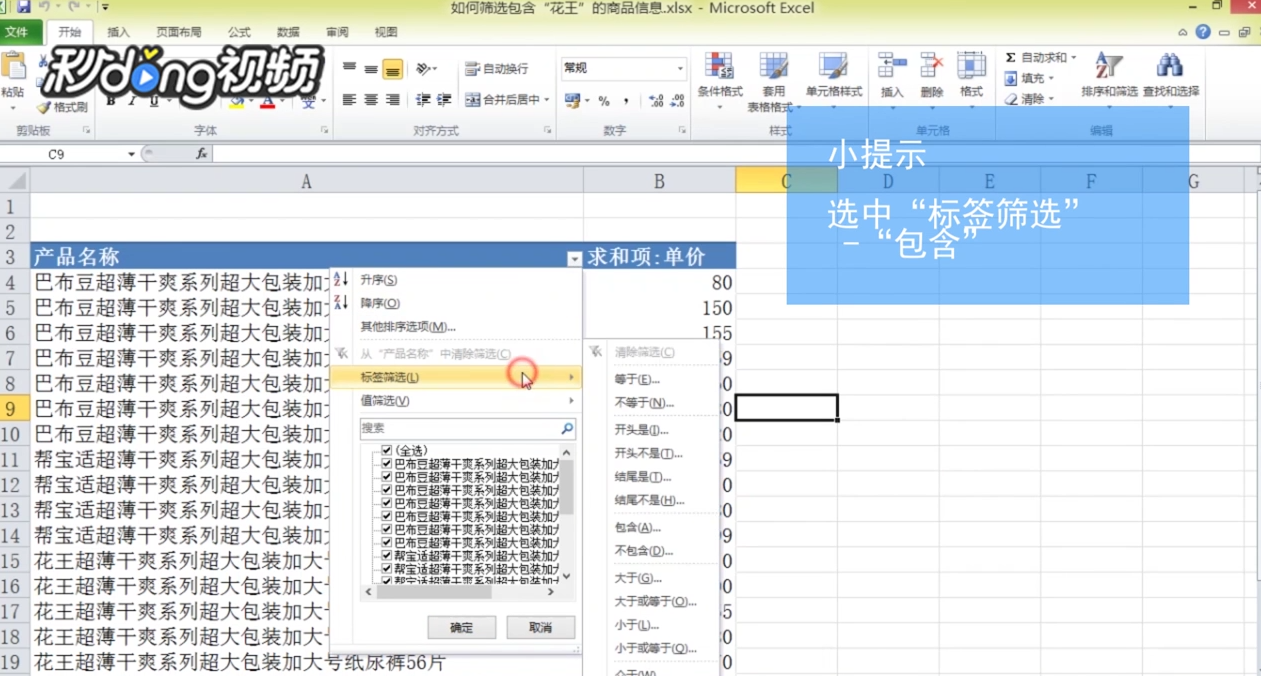This screenshot has height=676, width=1261.
Task: Open the text orientation tool
Action: pyautogui.click(x=427, y=69)
